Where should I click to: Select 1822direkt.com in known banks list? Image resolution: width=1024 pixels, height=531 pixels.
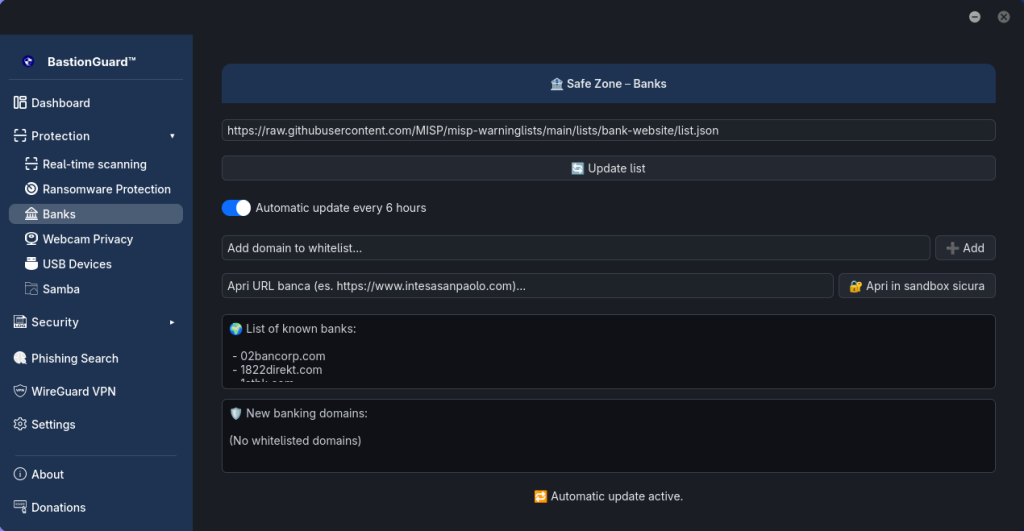pos(281,370)
